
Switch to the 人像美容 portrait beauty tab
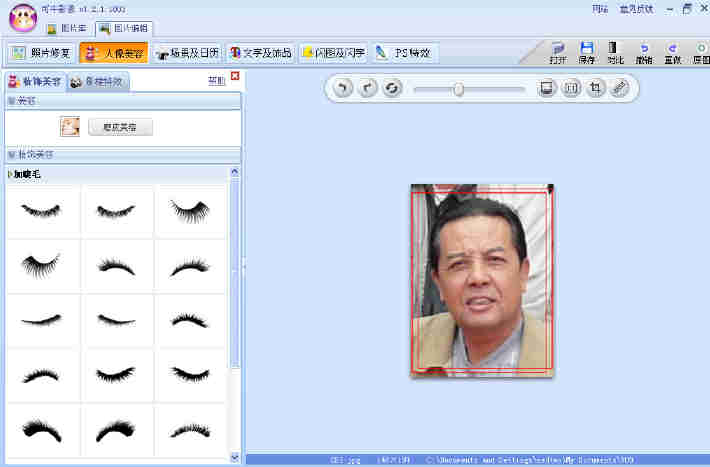click(x=113, y=52)
